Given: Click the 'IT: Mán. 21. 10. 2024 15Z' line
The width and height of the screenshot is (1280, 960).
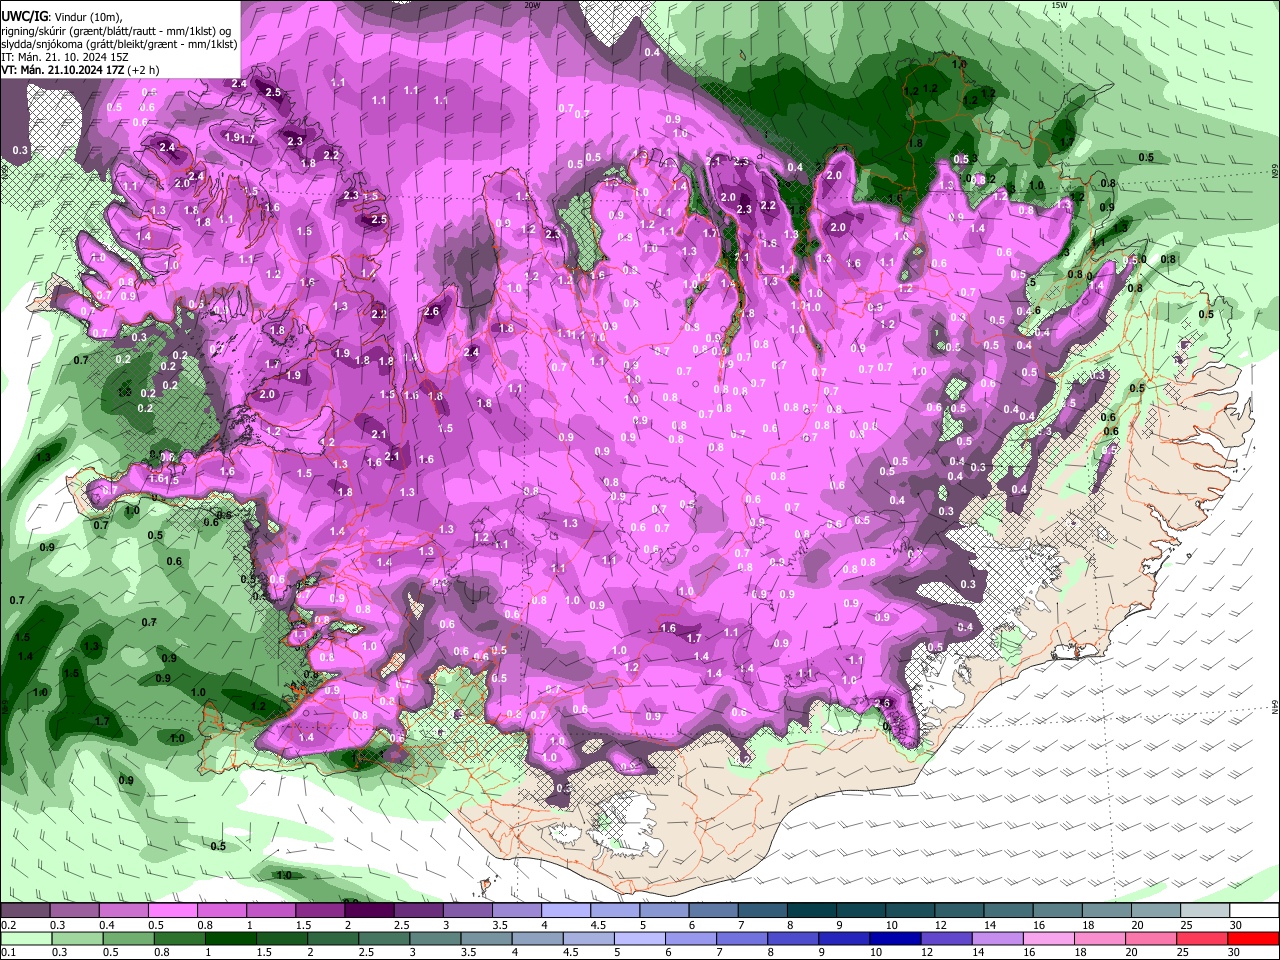Looking at the screenshot, I should point(65,57).
